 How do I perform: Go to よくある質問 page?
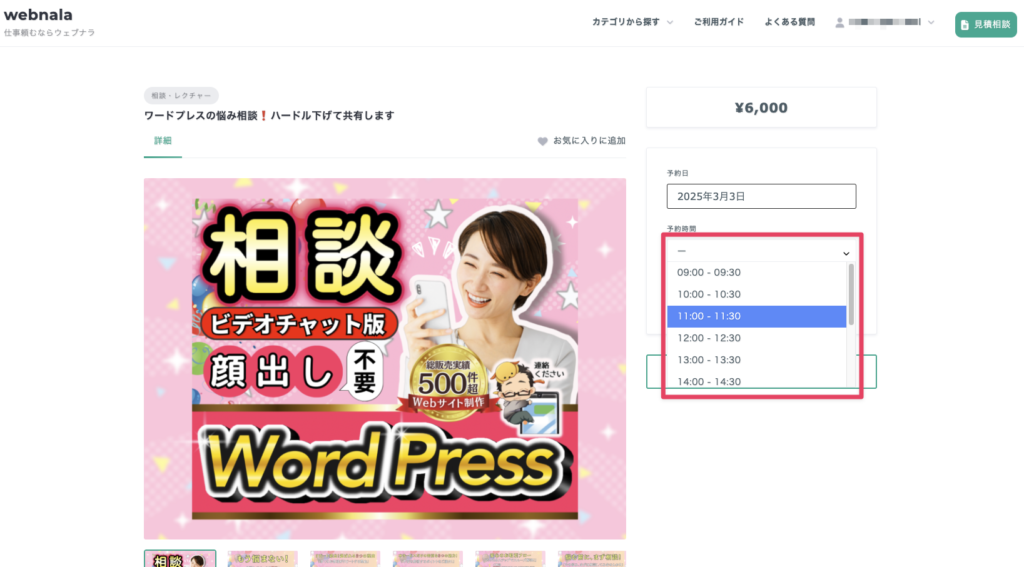pos(790,22)
